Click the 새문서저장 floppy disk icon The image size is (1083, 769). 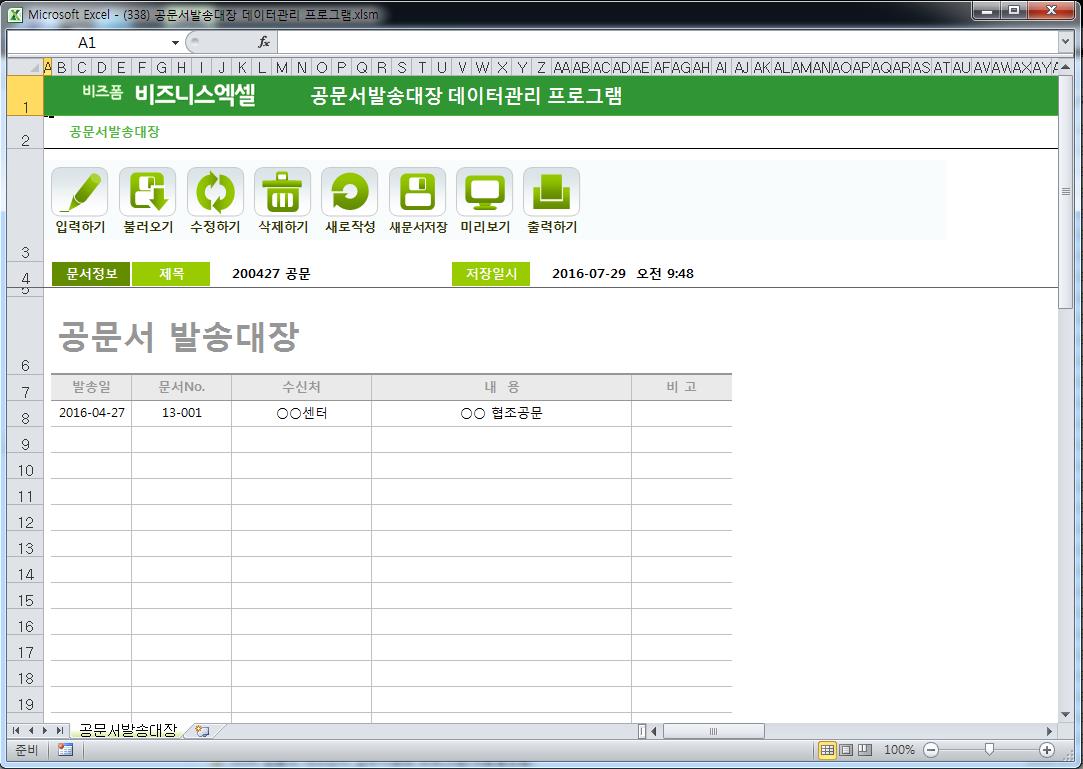pyautogui.click(x=417, y=191)
